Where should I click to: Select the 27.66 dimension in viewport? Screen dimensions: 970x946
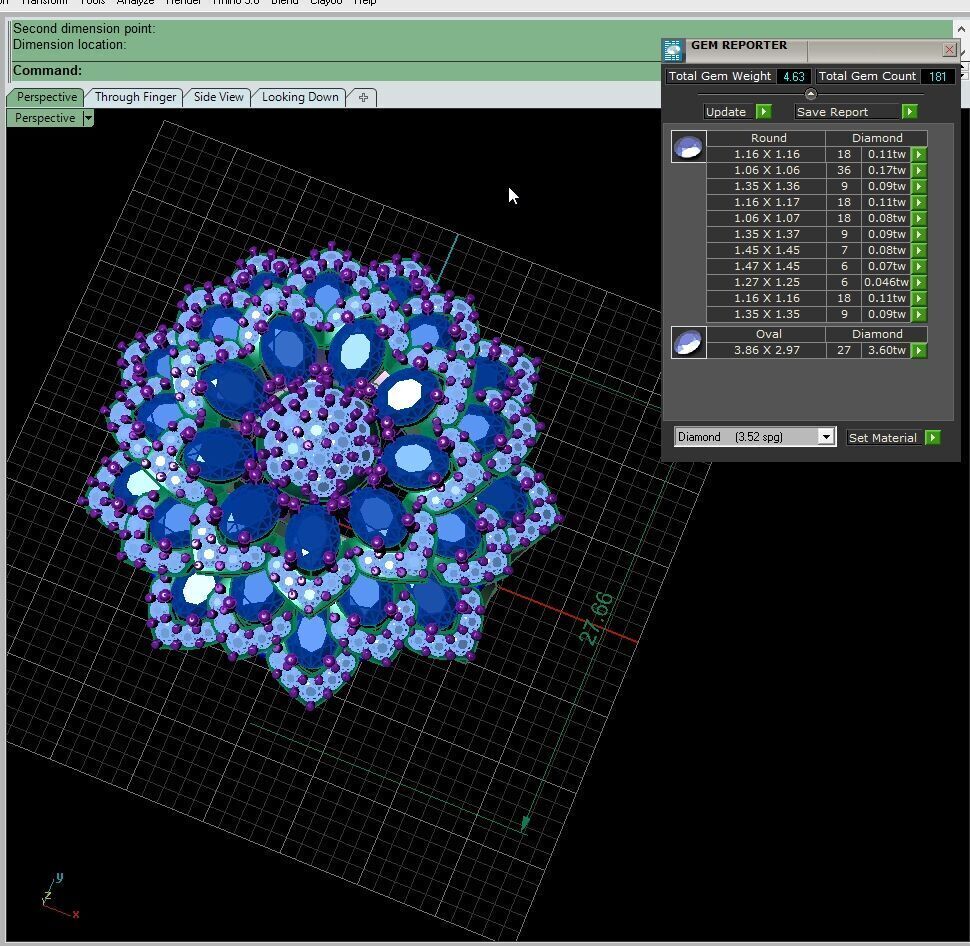point(597,617)
